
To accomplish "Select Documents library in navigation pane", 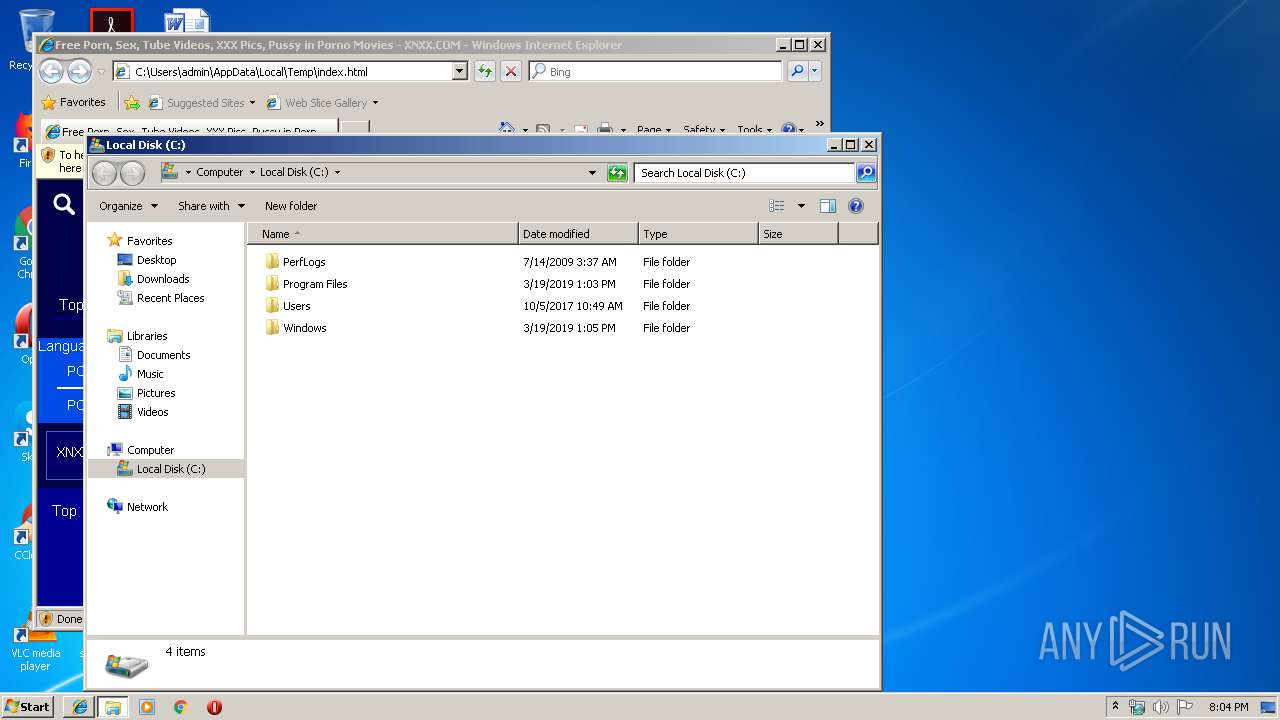I will pyautogui.click(x=163, y=355).
